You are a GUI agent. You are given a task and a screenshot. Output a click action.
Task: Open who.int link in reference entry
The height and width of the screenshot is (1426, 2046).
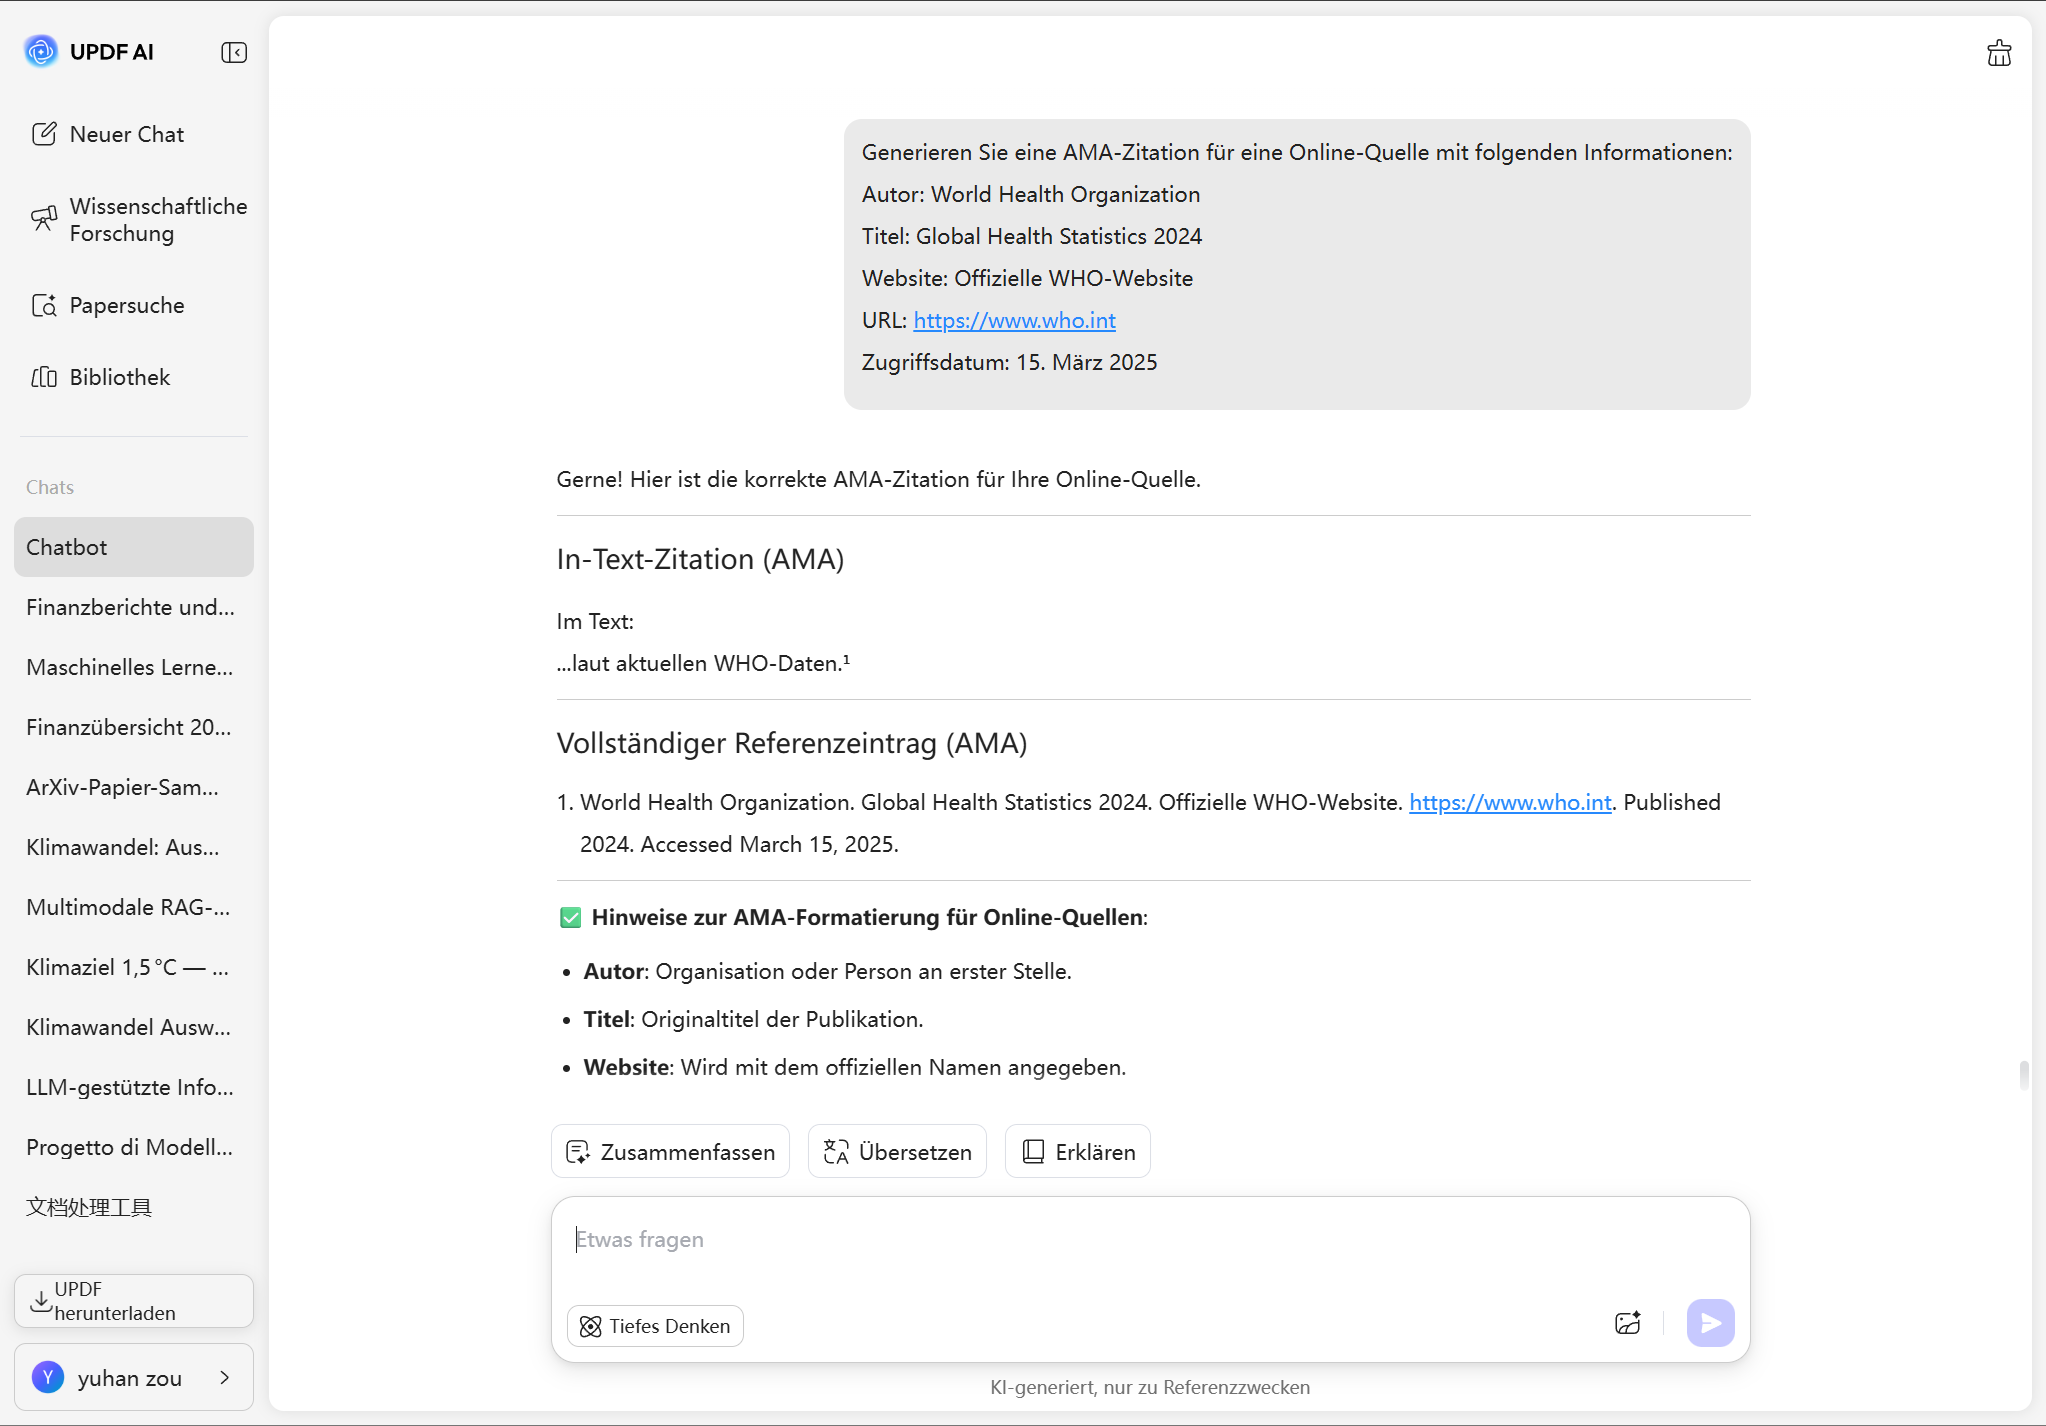click(1510, 802)
